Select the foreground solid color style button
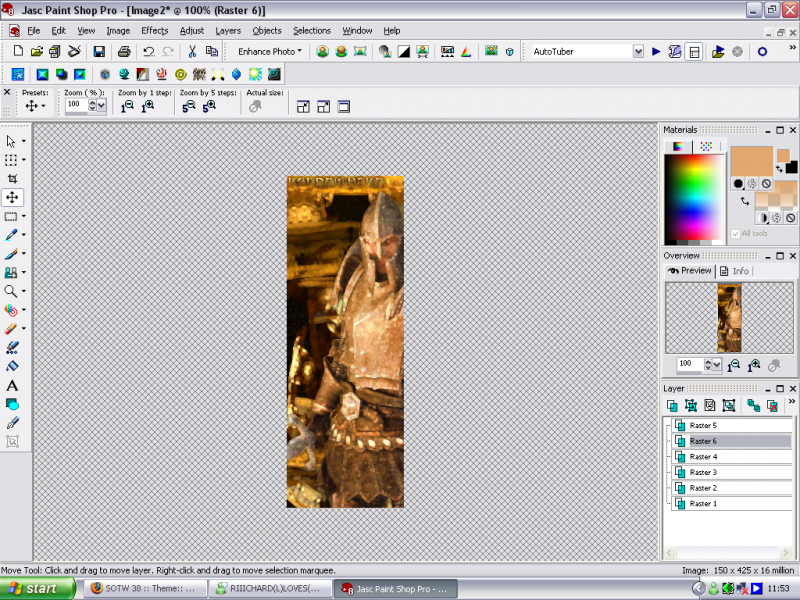This screenshot has height=600, width=800. (738, 184)
